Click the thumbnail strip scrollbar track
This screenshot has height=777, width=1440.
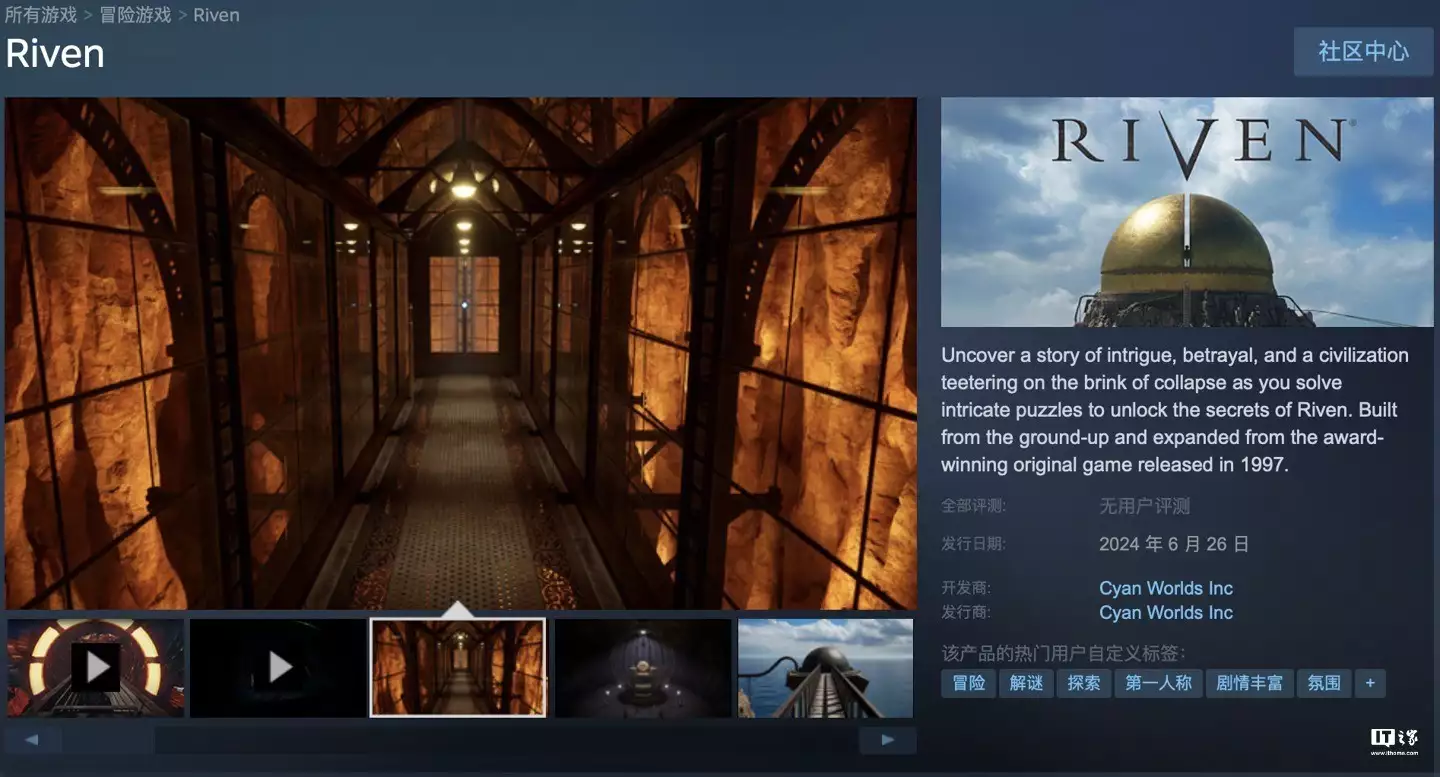(x=460, y=740)
